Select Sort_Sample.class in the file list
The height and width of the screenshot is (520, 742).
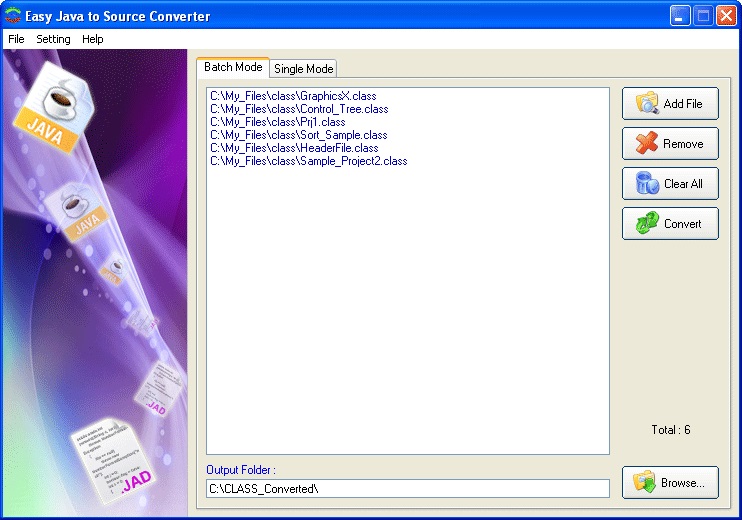(x=299, y=135)
